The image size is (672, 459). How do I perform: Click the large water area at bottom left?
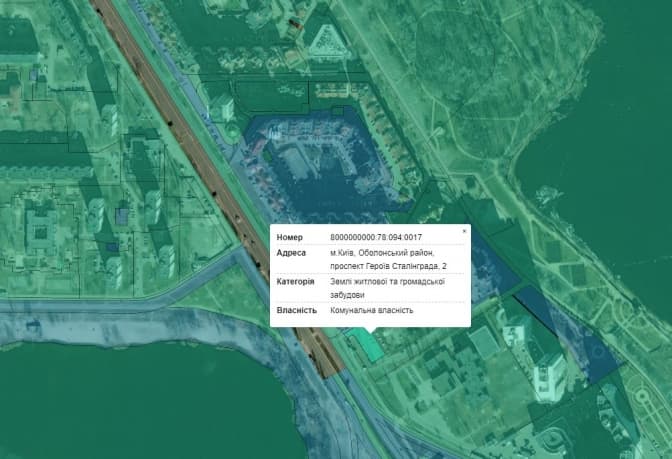pyautogui.click(x=130, y=400)
